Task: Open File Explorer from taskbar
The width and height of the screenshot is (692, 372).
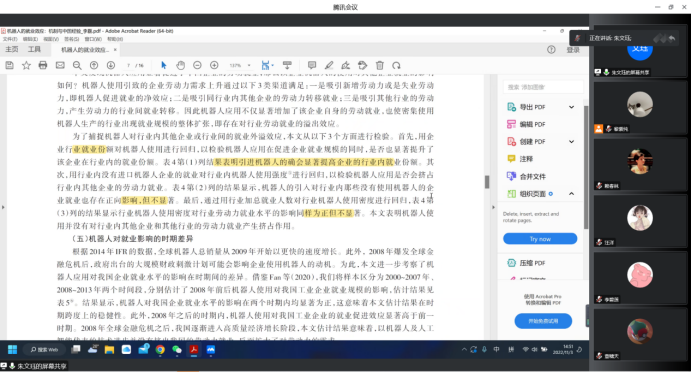Action: pyautogui.click(x=109, y=349)
